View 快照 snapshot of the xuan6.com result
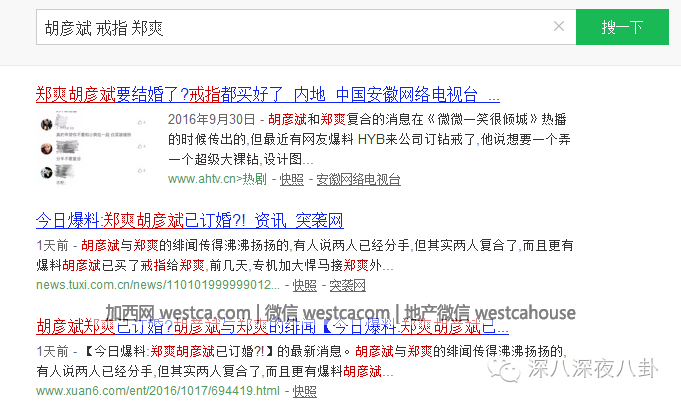 tap(304, 391)
